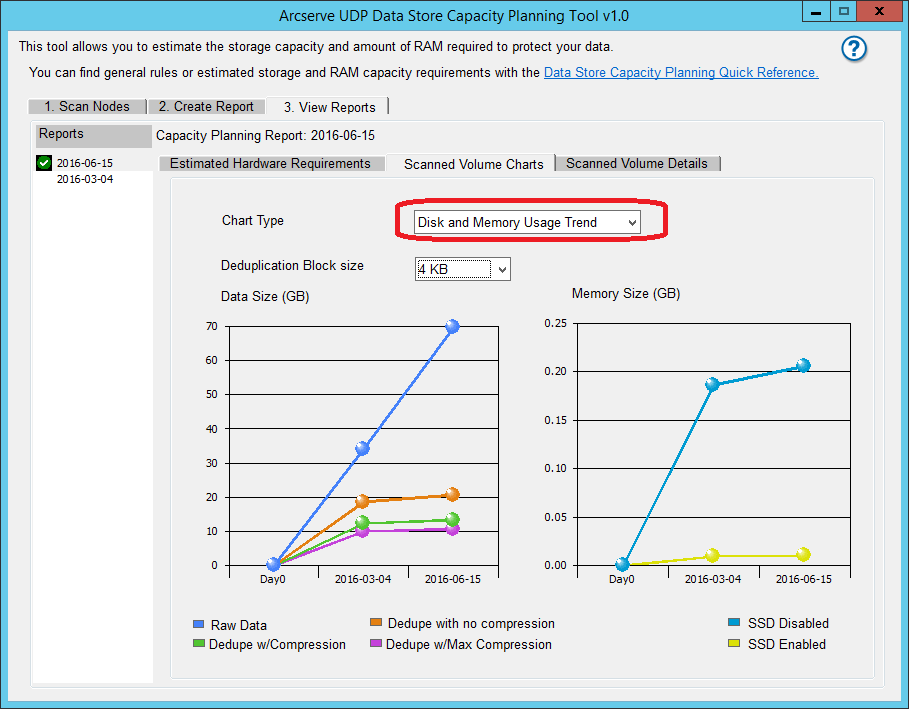
Task: Open the Chart Type dropdown
Action: 528,222
